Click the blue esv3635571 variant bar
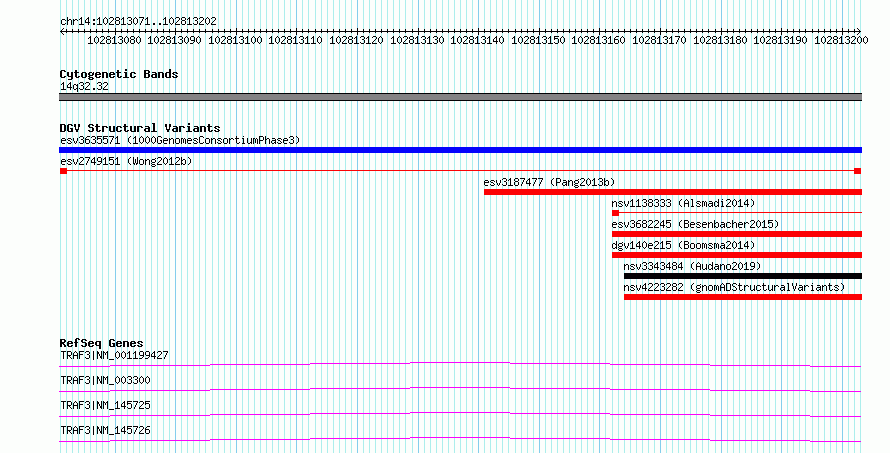 [x=460, y=150]
